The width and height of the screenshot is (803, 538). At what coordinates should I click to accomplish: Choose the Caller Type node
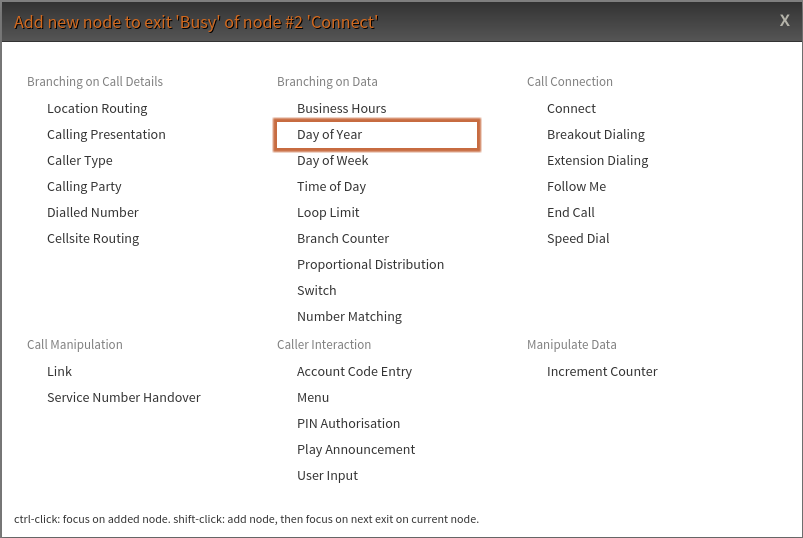point(80,160)
